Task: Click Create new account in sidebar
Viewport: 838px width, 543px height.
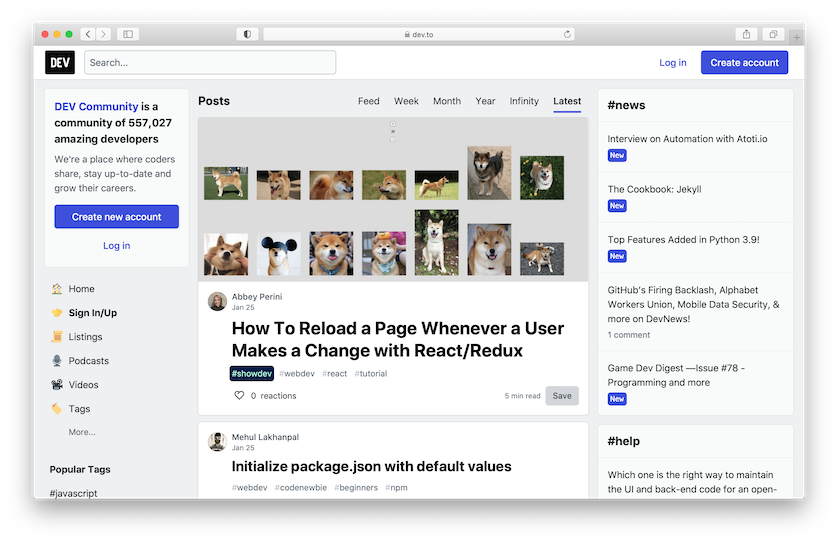Action: pos(117,216)
